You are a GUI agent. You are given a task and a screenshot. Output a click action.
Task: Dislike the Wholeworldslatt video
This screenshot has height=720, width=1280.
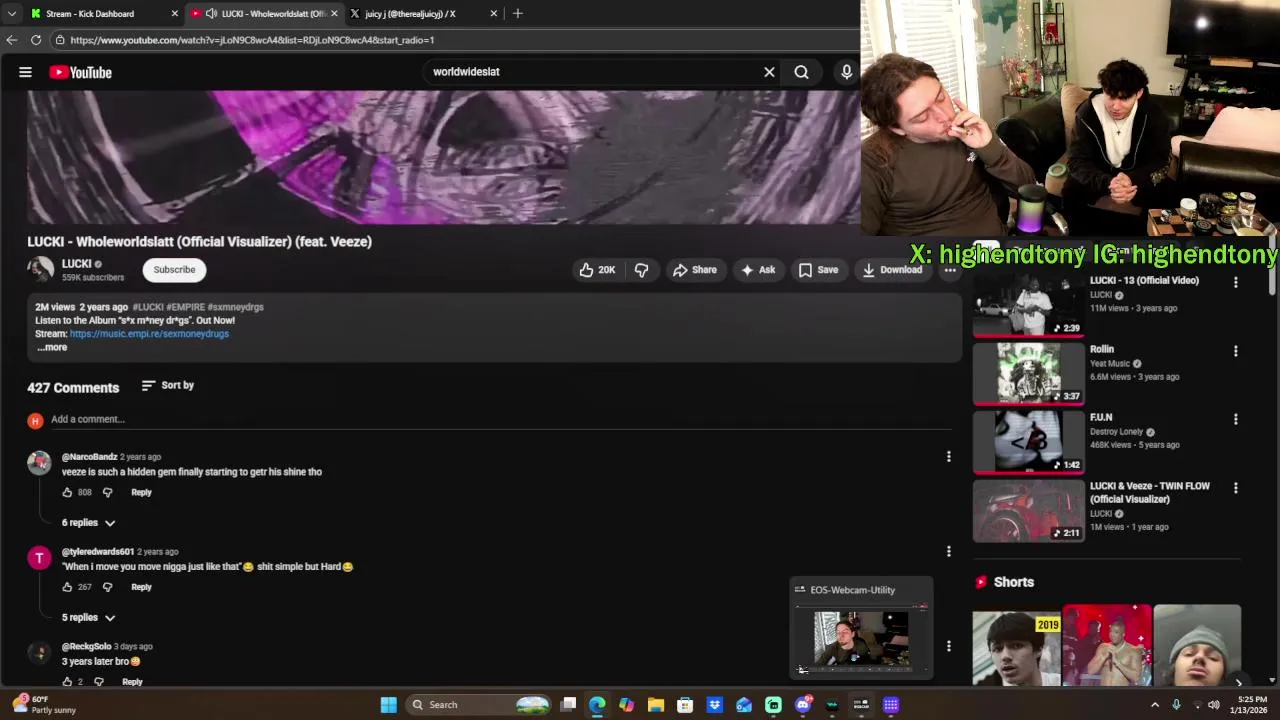641,270
